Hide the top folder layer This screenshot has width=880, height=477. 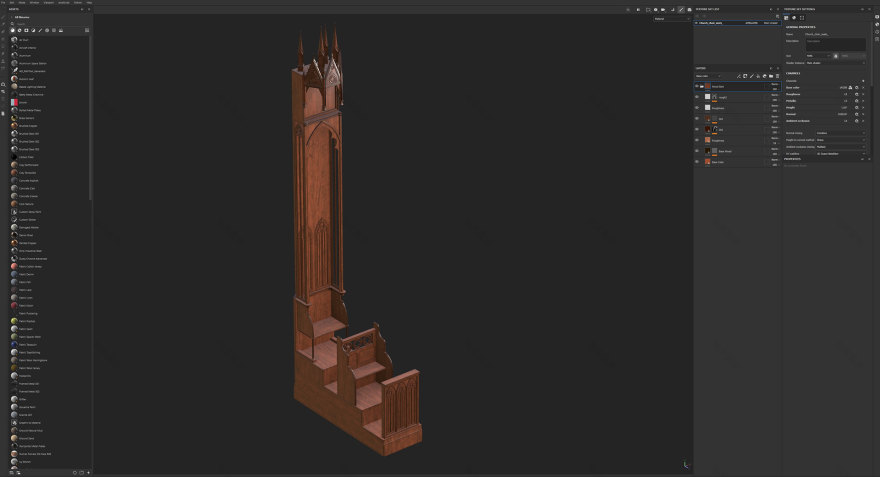pyautogui.click(x=697, y=86)
